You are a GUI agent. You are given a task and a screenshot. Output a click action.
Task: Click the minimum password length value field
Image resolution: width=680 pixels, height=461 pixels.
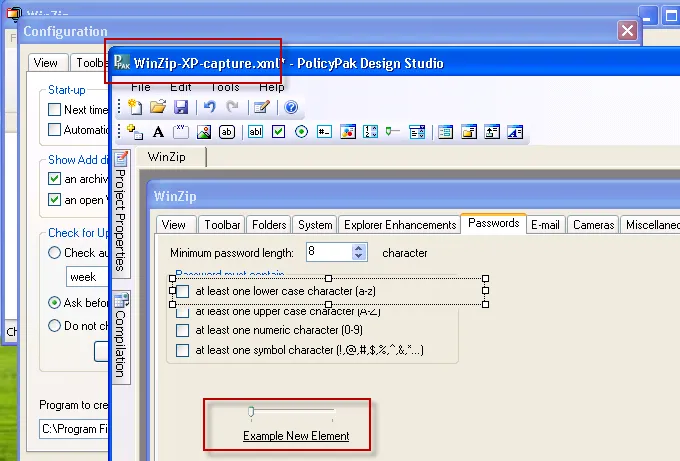click(x=329, y=252)
